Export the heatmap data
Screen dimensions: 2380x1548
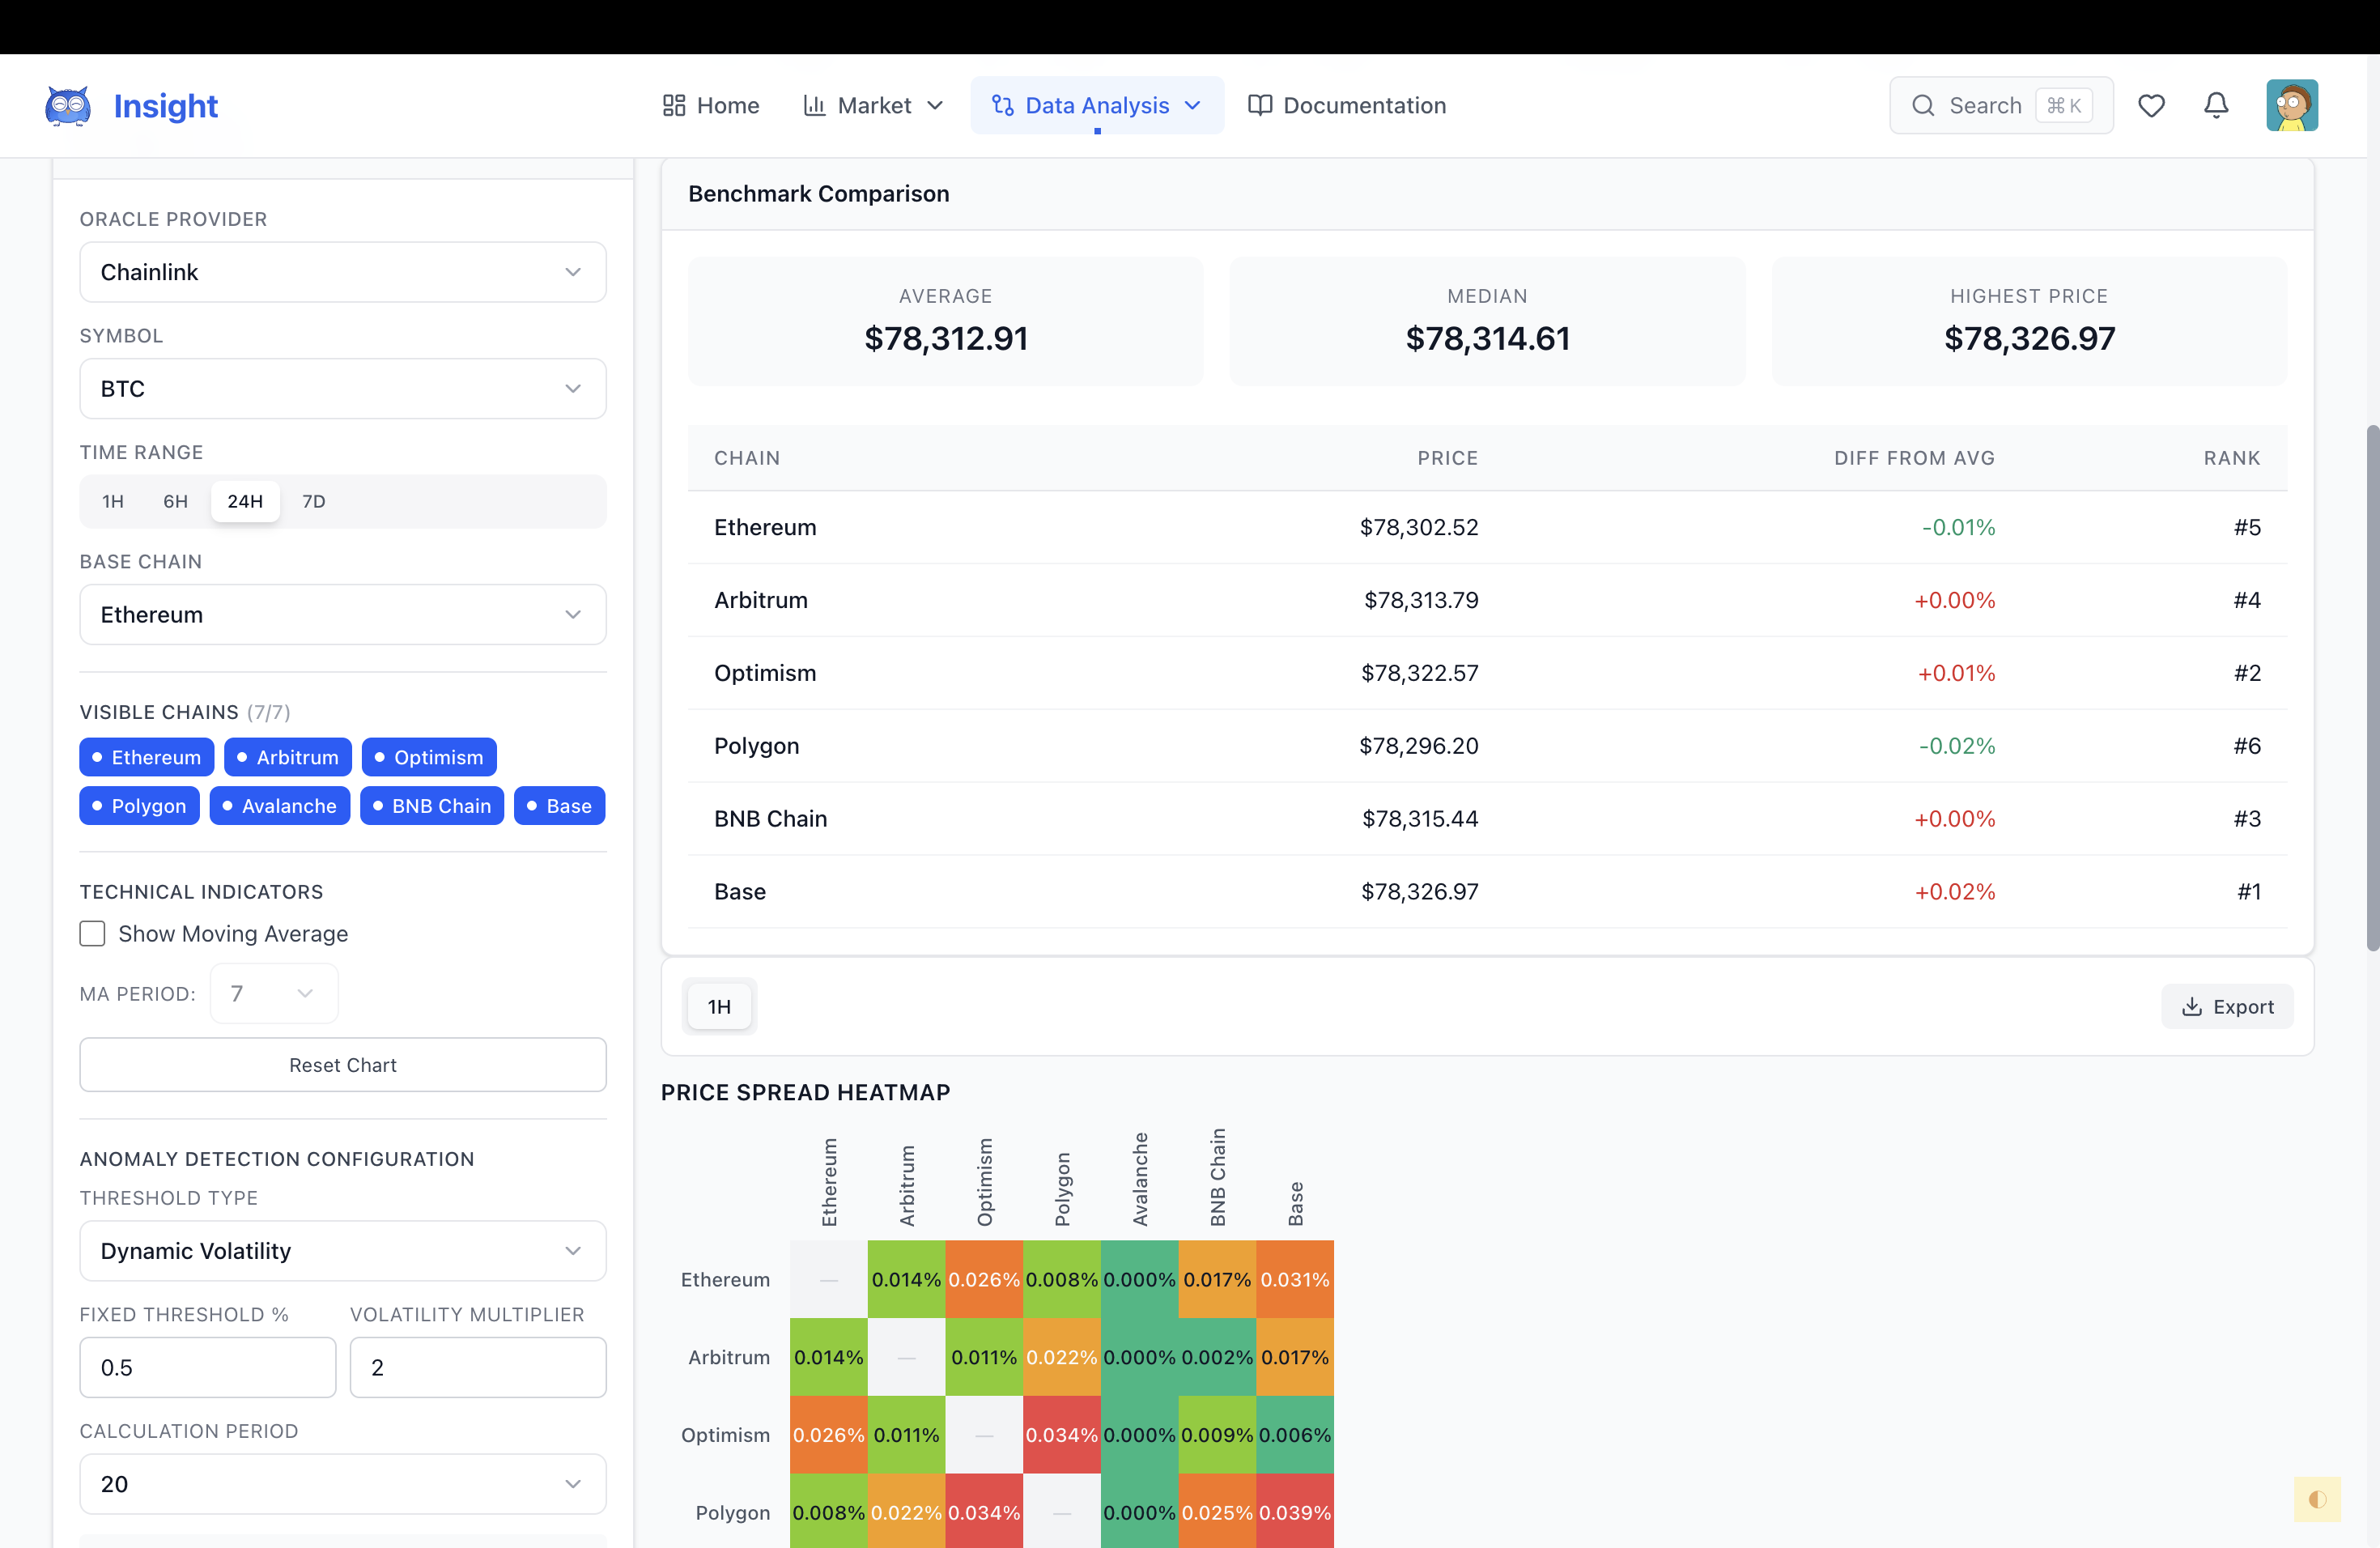(x=2227, y=1007)
